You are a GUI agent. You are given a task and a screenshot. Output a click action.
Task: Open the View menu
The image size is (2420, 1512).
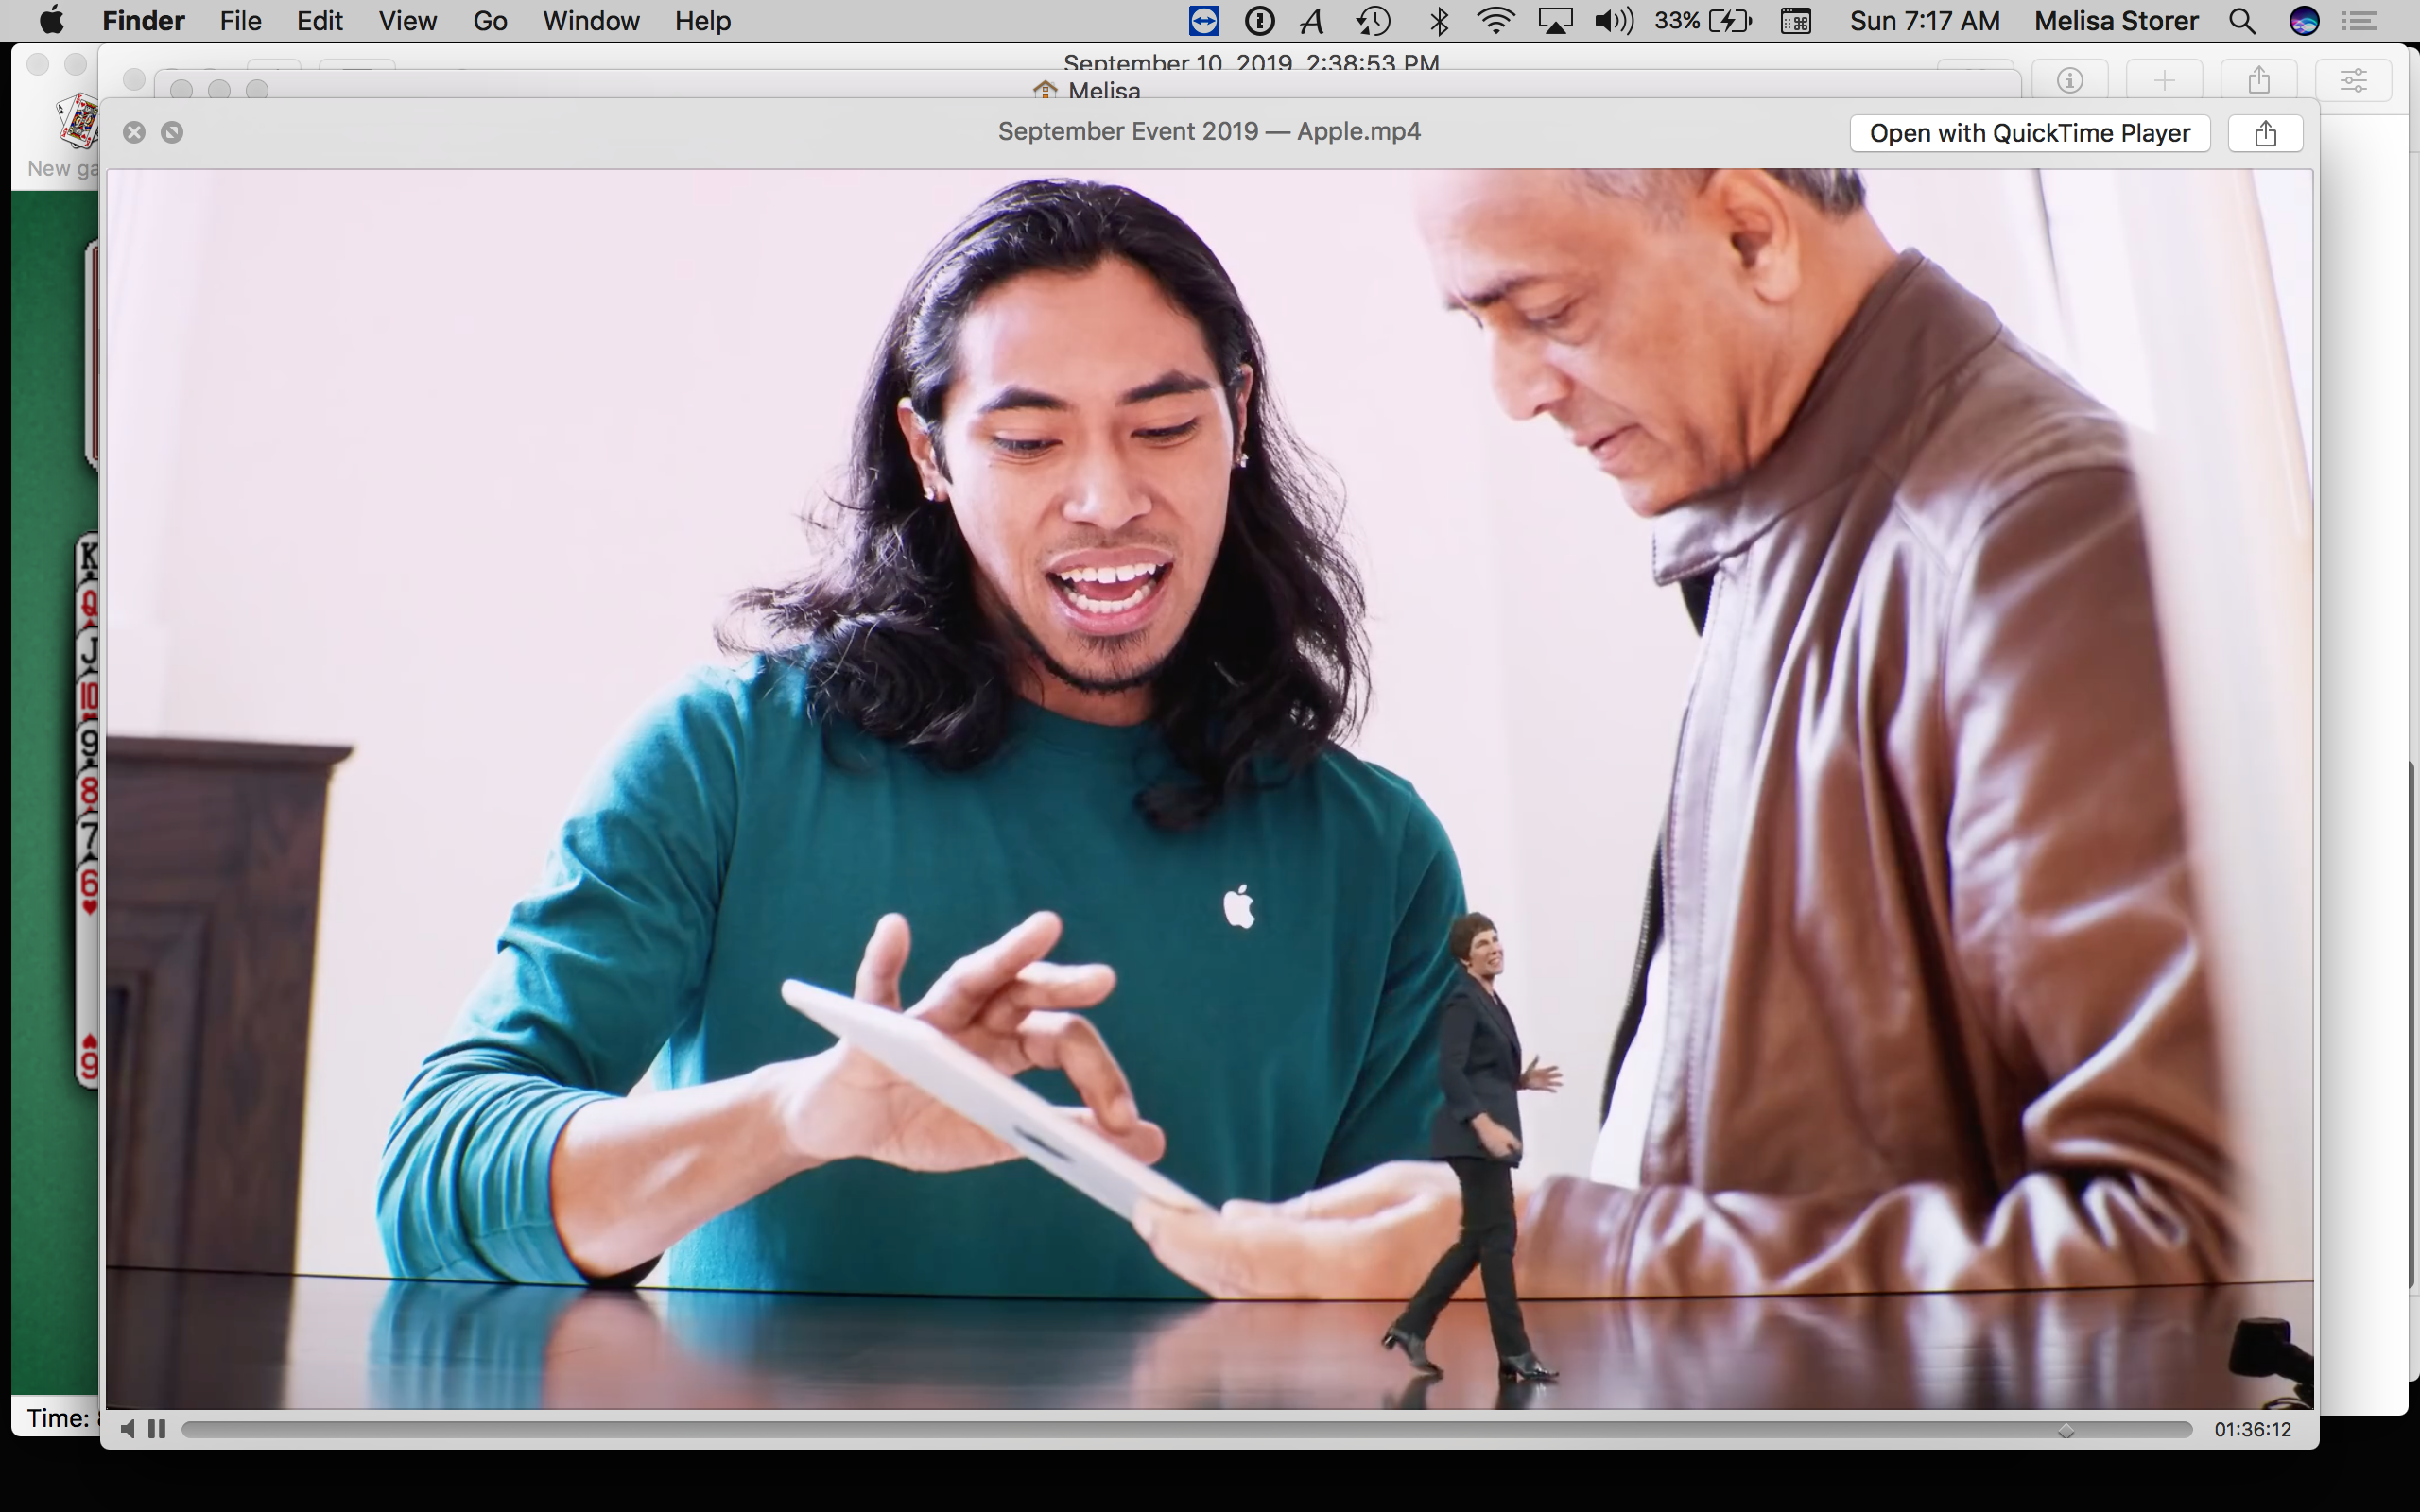(407, 21)
